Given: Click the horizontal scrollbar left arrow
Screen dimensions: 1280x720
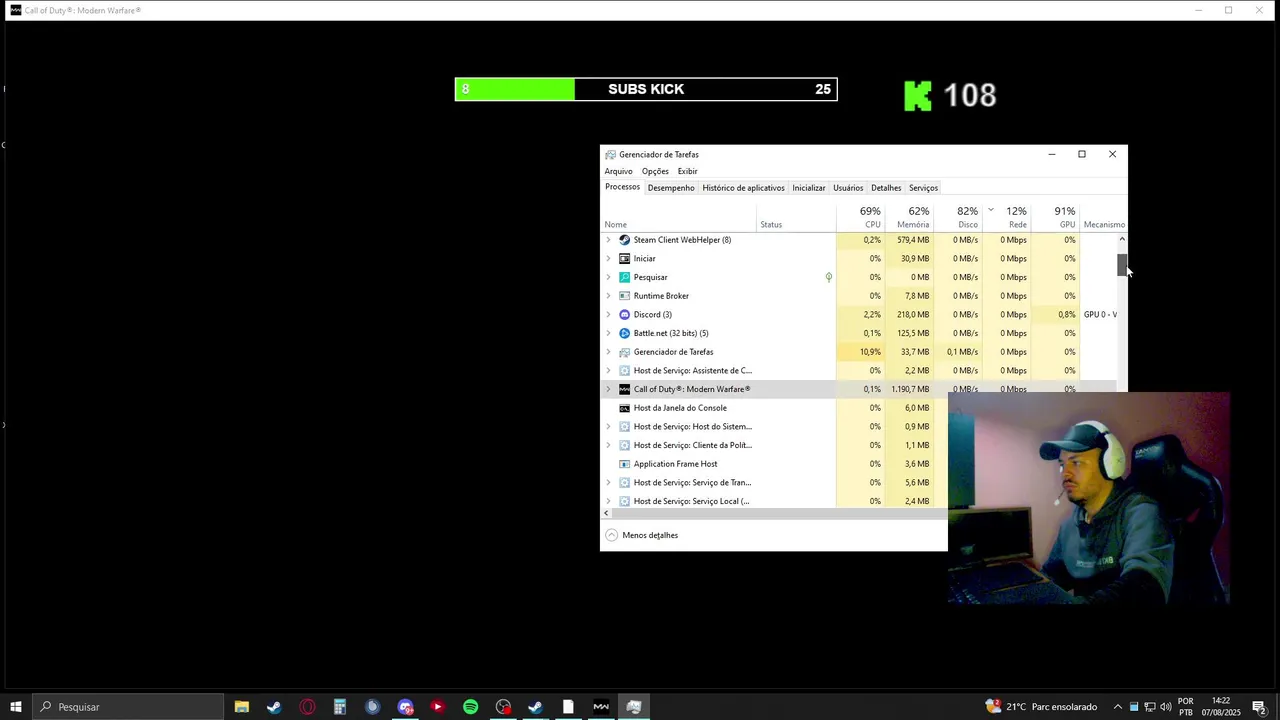Looking at the screenshot, I should pos(606,513).
